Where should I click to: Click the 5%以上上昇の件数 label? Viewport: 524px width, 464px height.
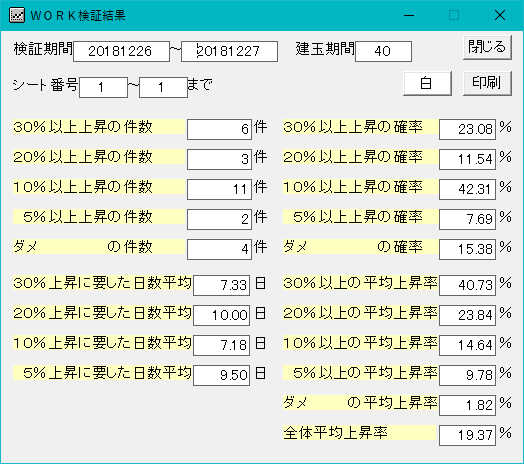tap(99, 217)
